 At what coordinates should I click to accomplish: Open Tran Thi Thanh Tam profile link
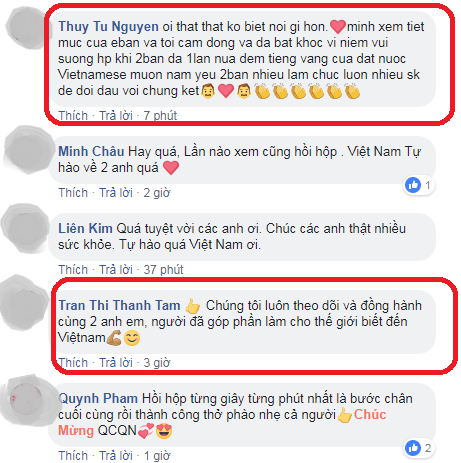[x=119, y=306]
